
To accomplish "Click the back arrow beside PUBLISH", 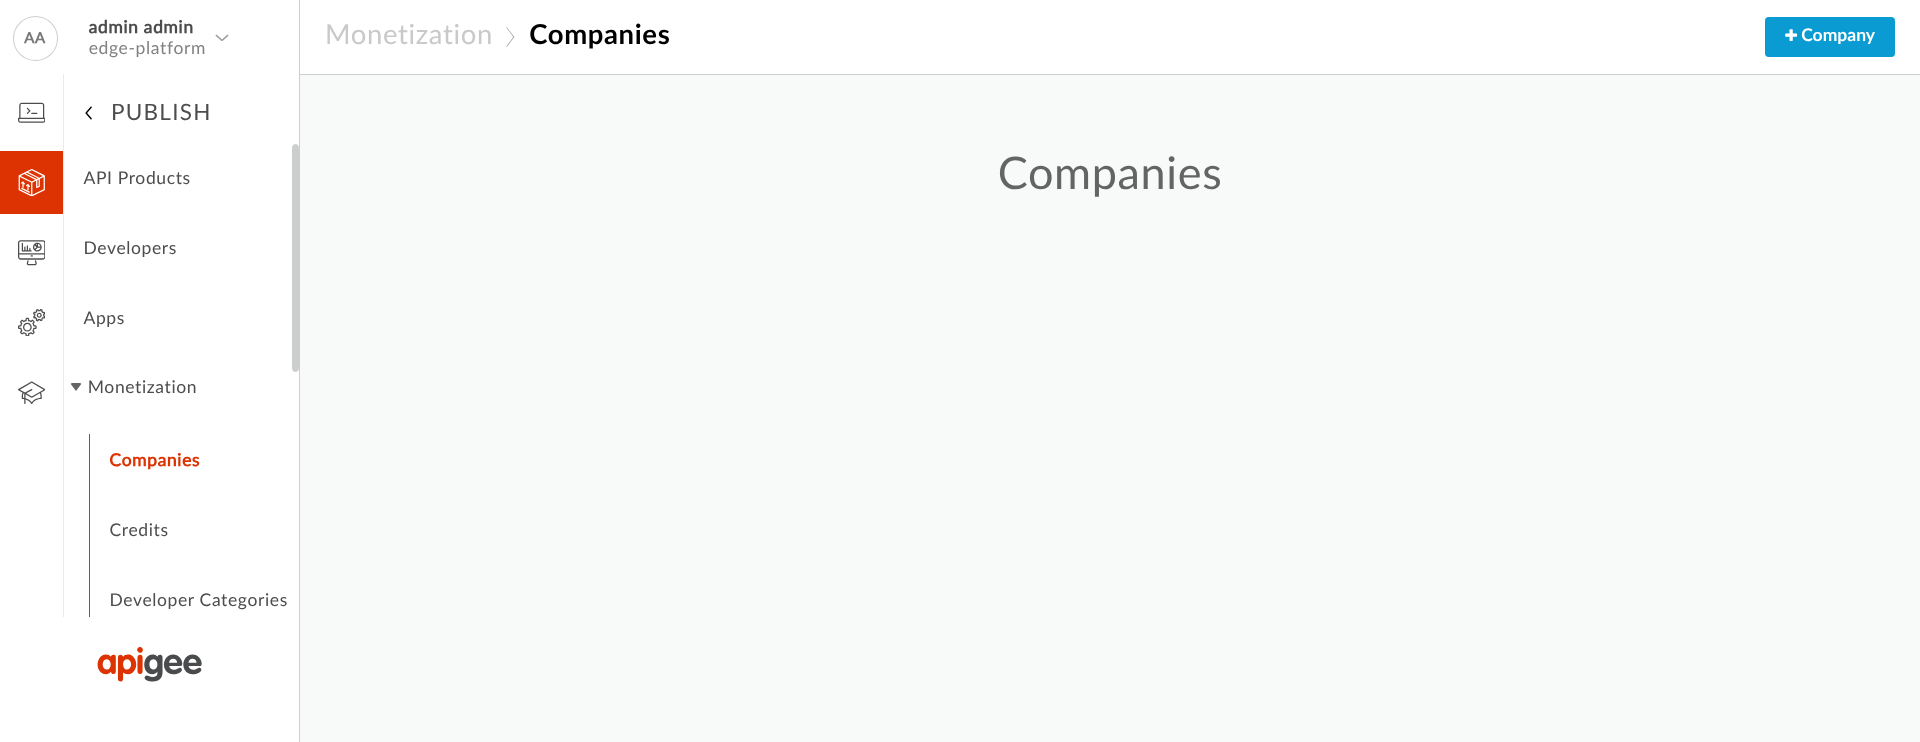I will 89,113.
